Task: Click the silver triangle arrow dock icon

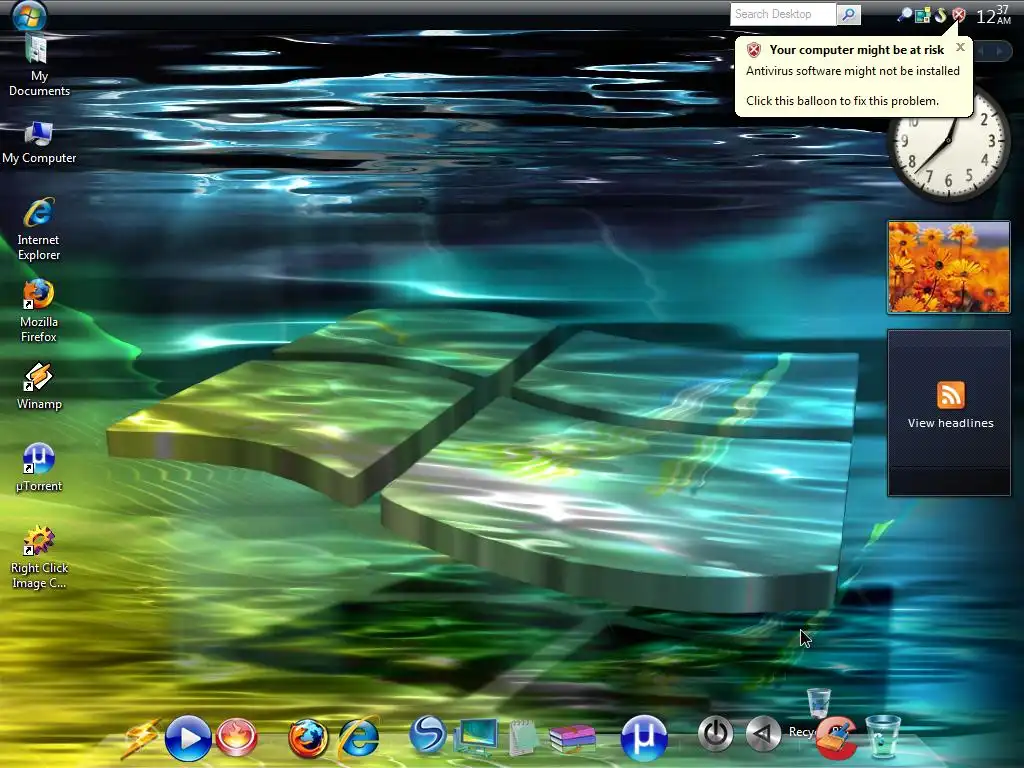Action: point(763,733)
